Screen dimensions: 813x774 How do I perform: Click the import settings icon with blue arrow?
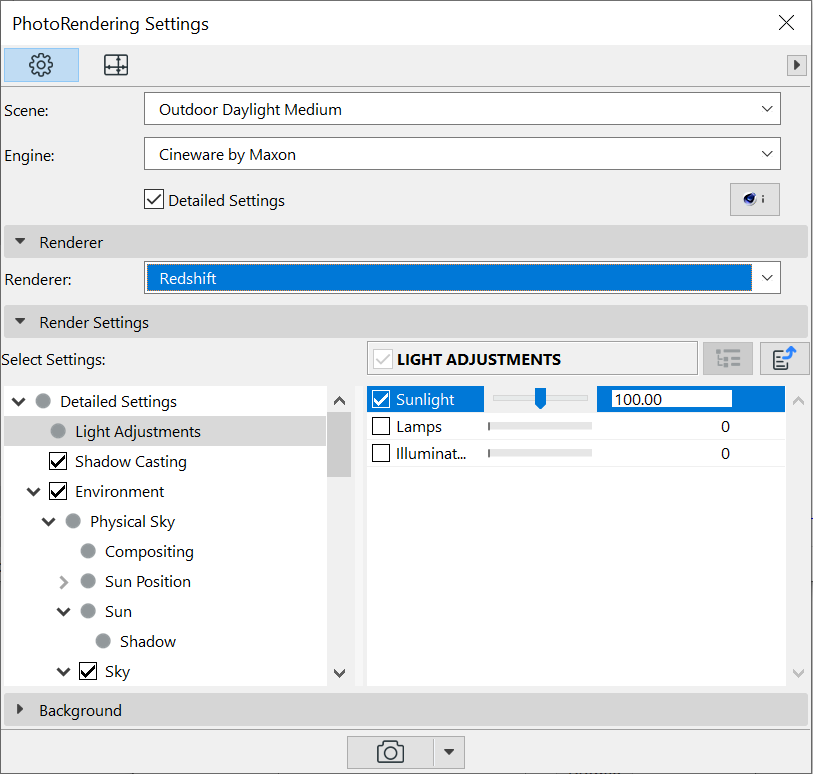click(x=784, y=358)
